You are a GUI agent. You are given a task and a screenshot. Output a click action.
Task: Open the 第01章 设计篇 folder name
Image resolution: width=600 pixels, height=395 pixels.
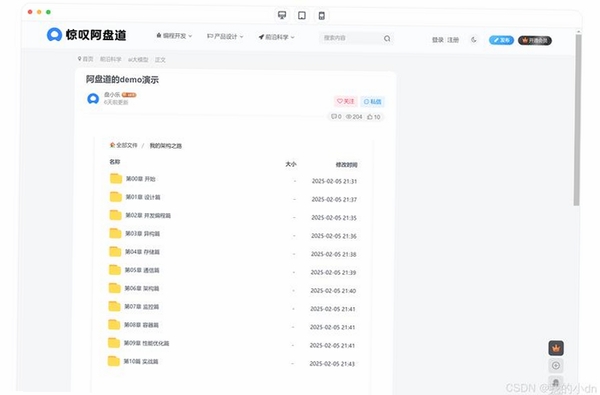143,197
